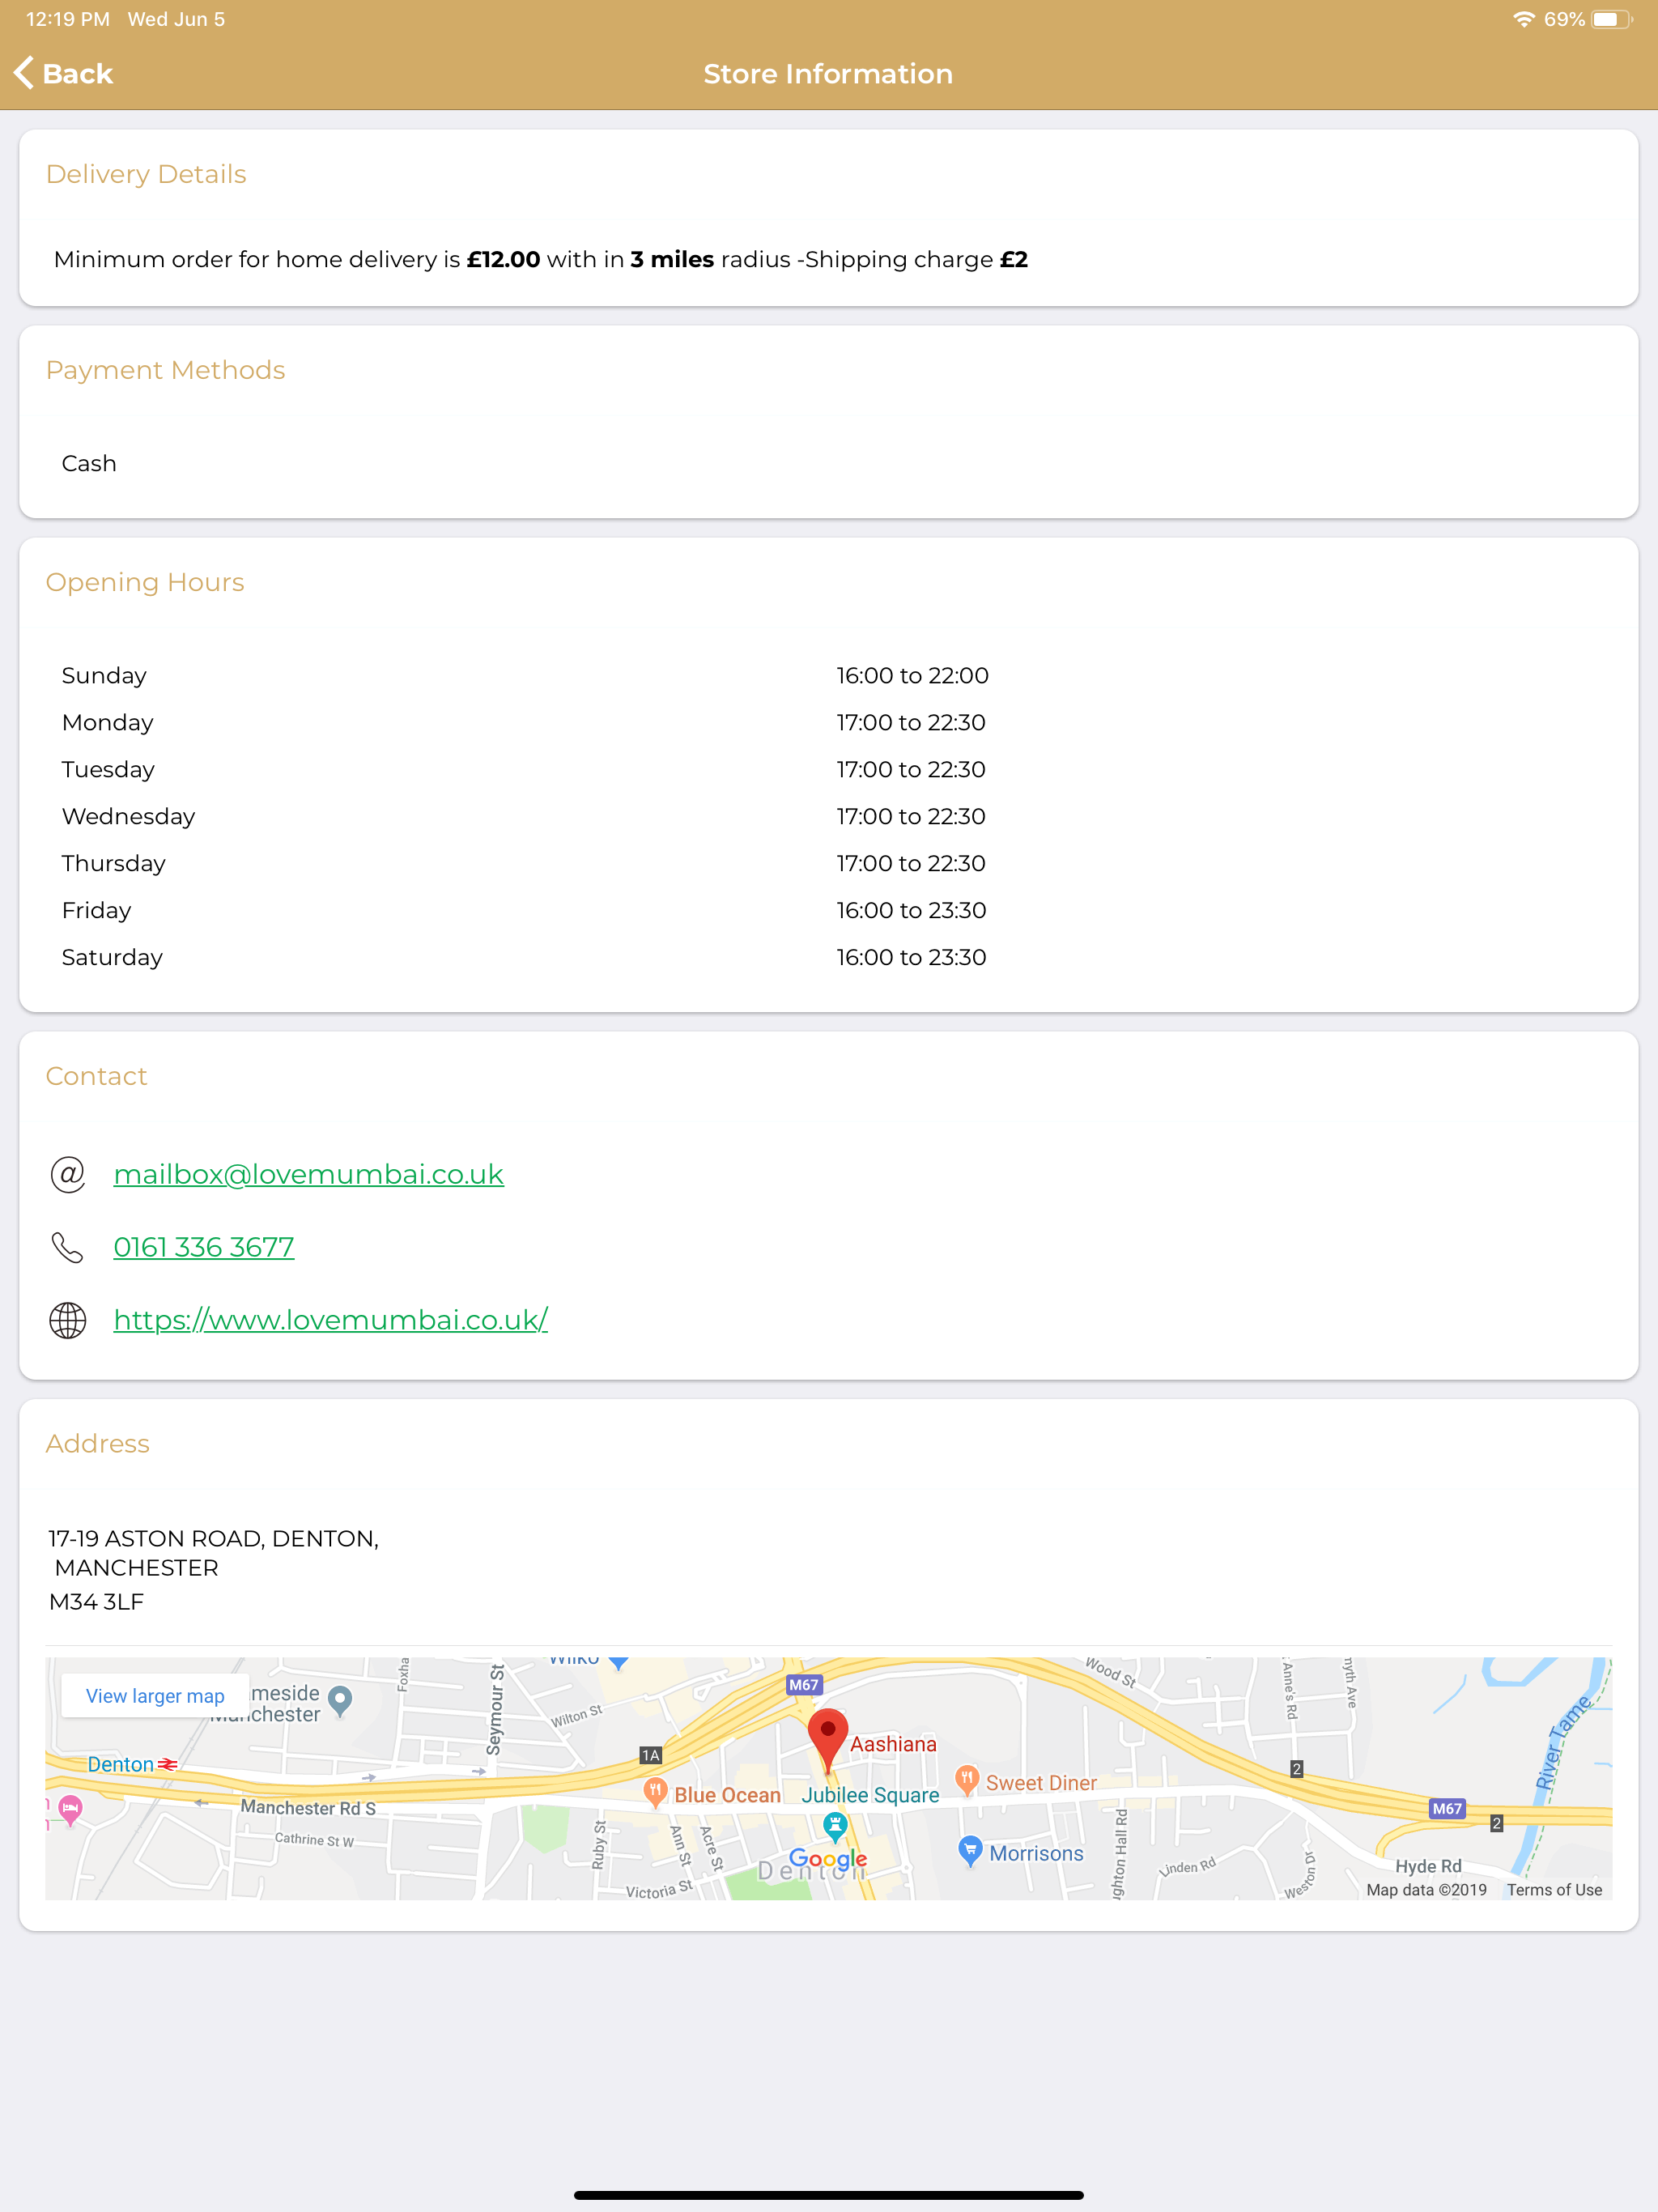The image size is (1658, 2212).
Task: Tap the Wednesday opening hours row
Action: point(829,817)
